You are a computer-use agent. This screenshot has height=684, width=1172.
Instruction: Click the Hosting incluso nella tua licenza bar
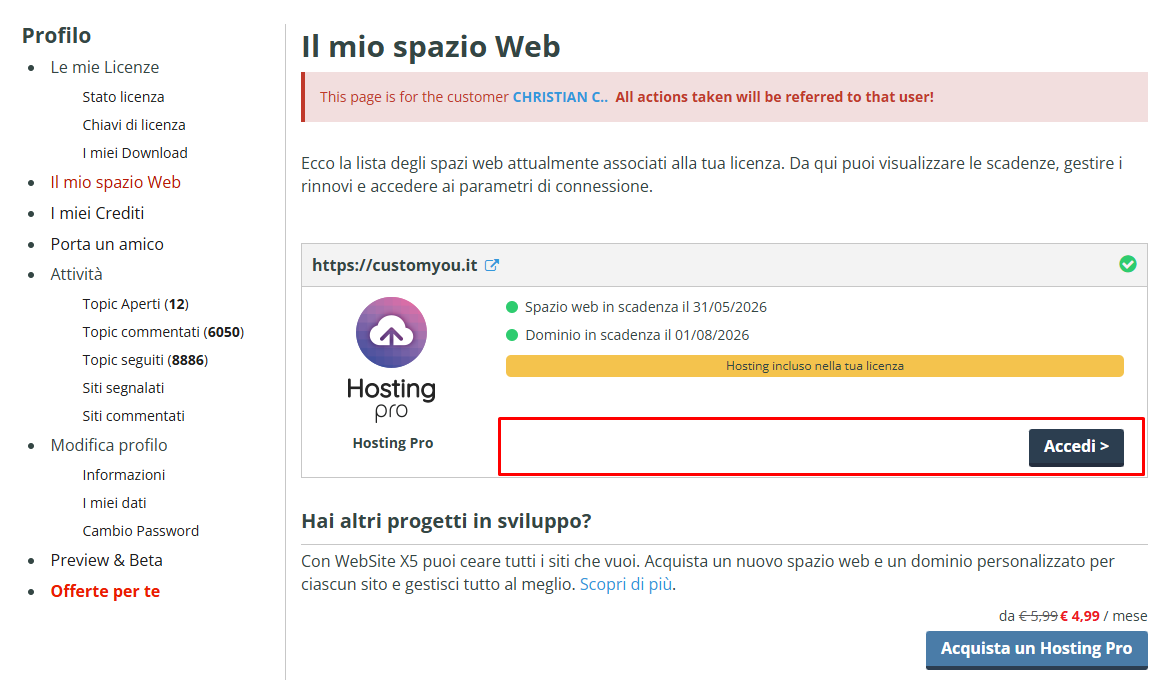pyautogui.click(x=814, y=366)
